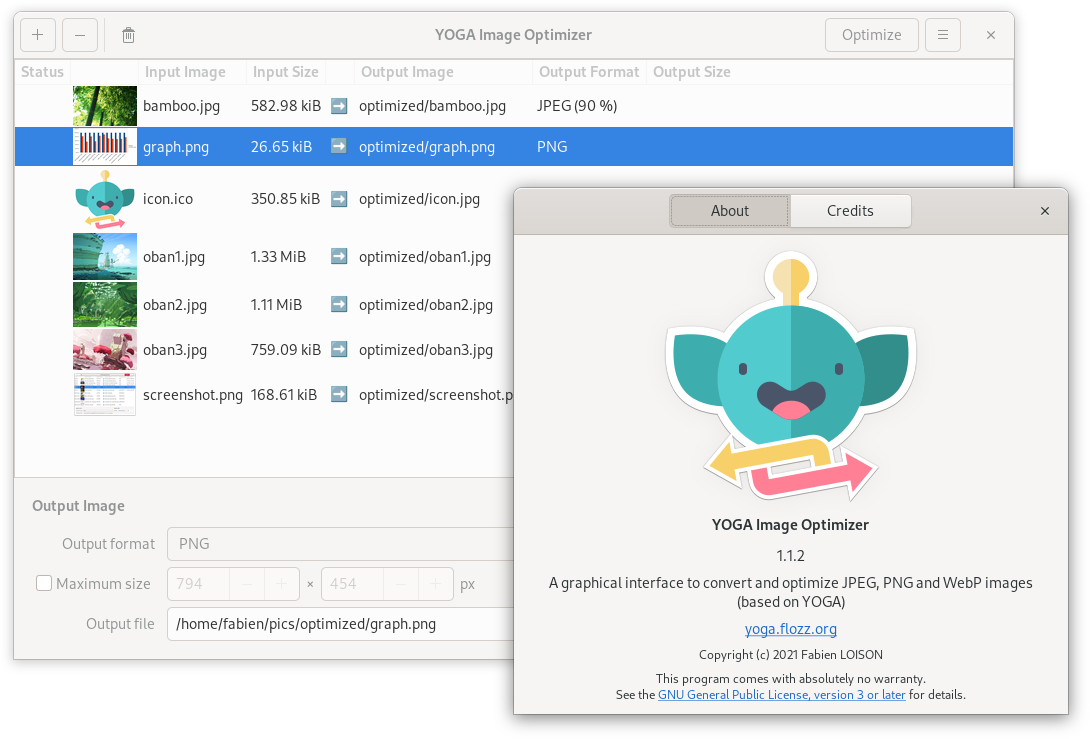Click the trash clear-list icon
Screen dimensions: 1090x739
(x=128, y=35)
